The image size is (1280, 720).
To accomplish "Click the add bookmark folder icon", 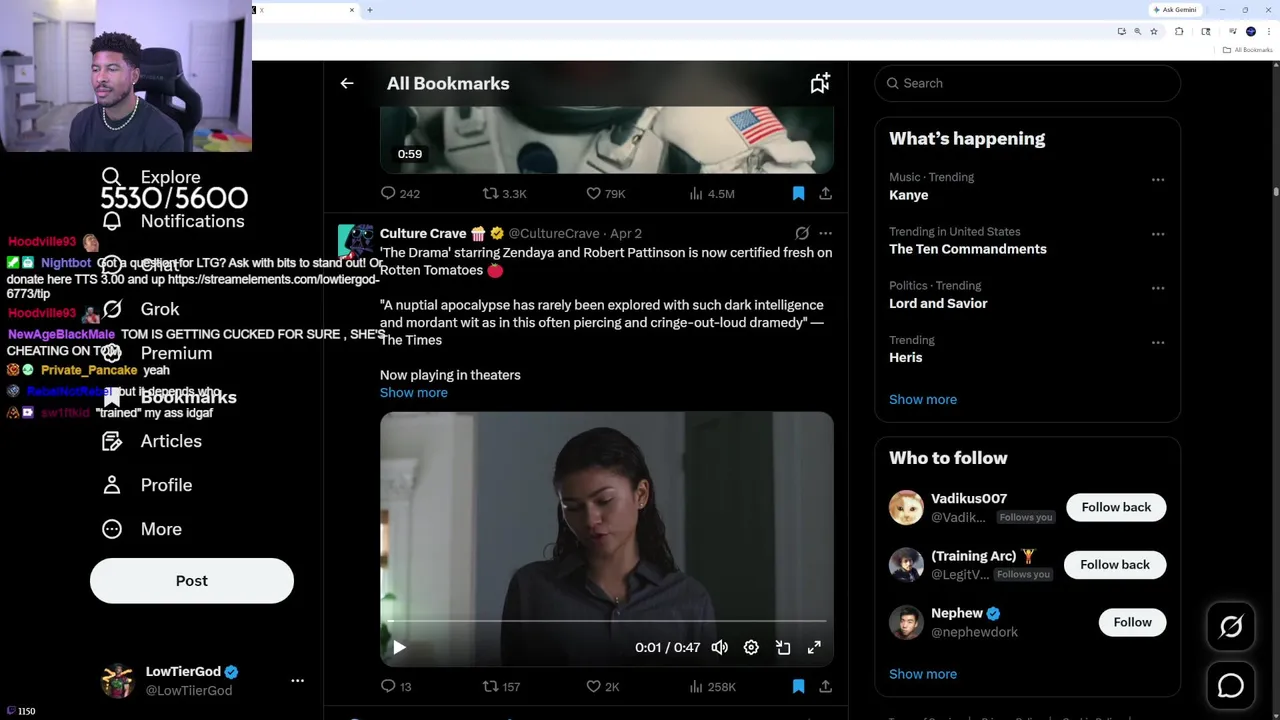I will coord(820,83).
